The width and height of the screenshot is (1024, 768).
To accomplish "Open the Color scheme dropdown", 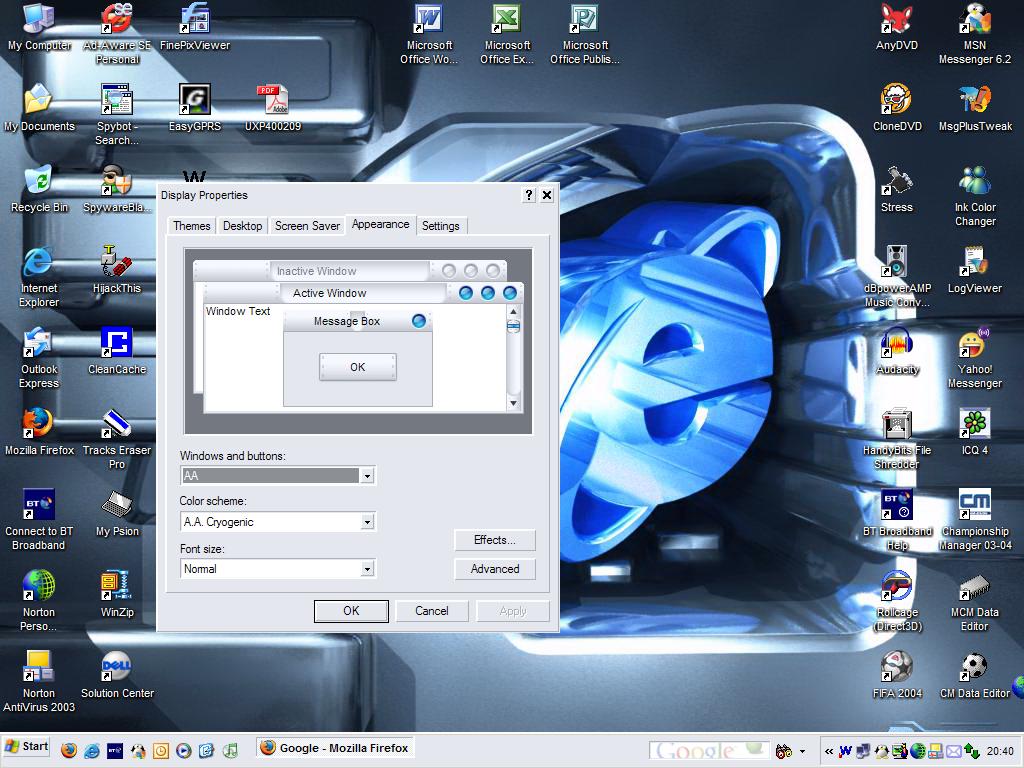I will (367, 522).
